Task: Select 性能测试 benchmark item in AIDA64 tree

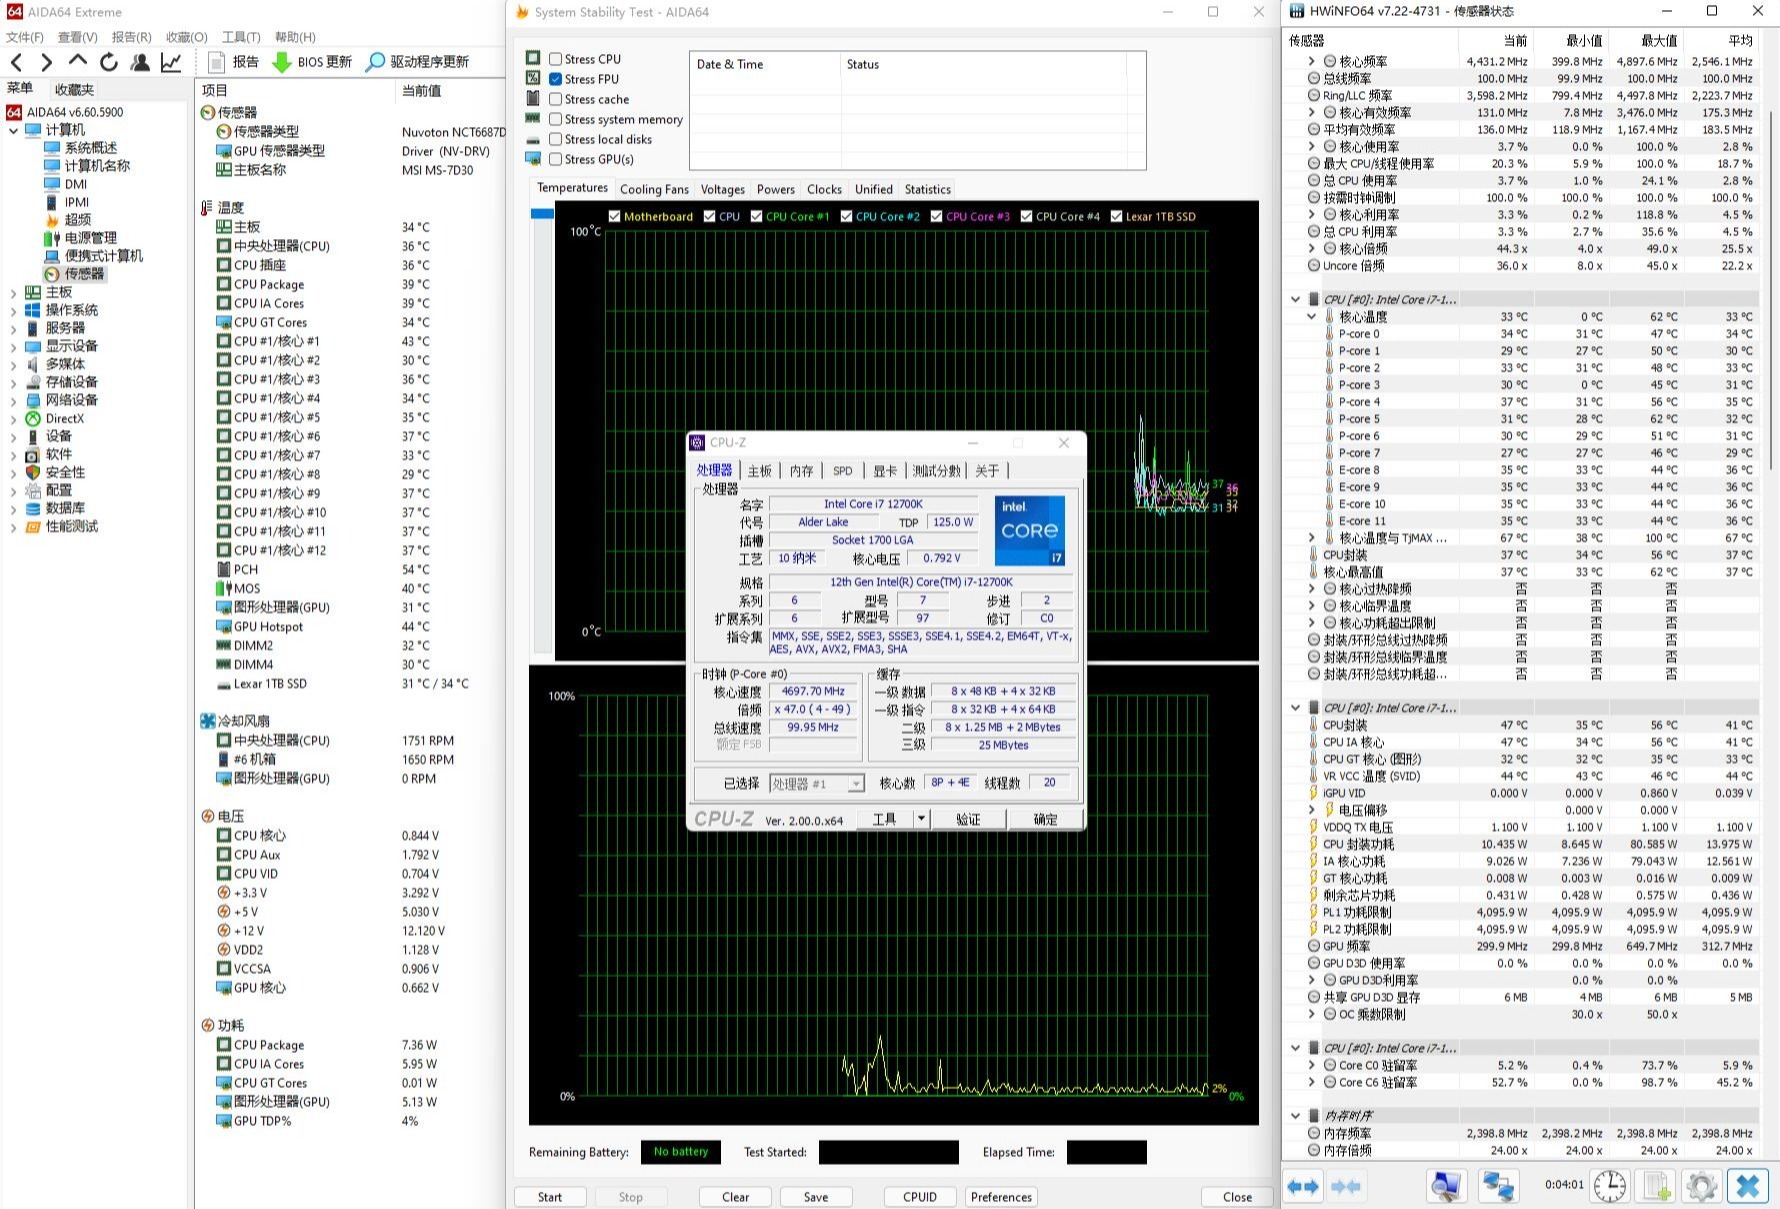Action: 71,527
